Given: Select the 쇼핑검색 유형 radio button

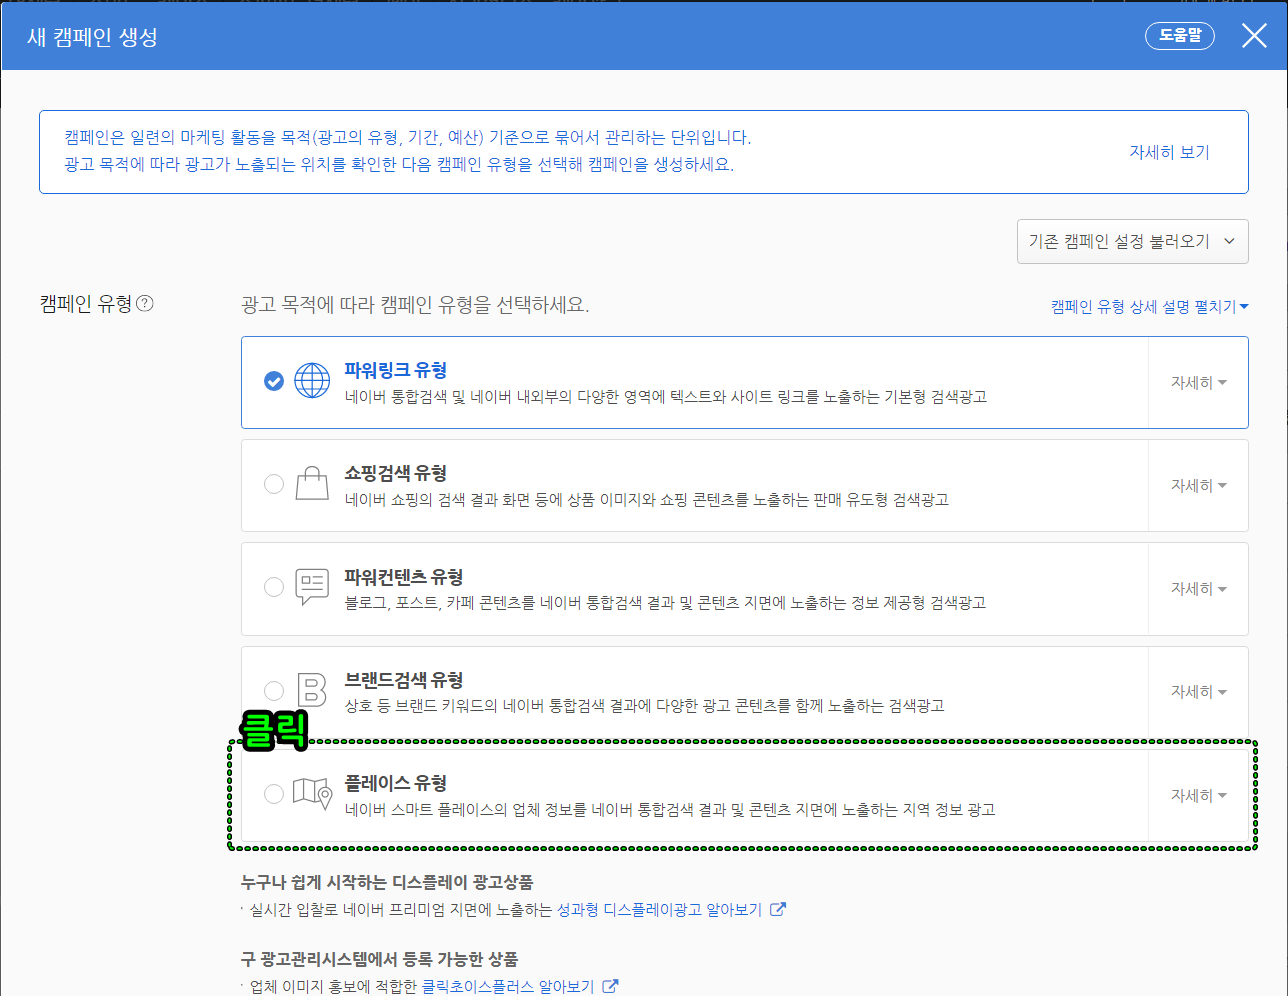Looking at the screenshot, I should click(x=274, y=484).
